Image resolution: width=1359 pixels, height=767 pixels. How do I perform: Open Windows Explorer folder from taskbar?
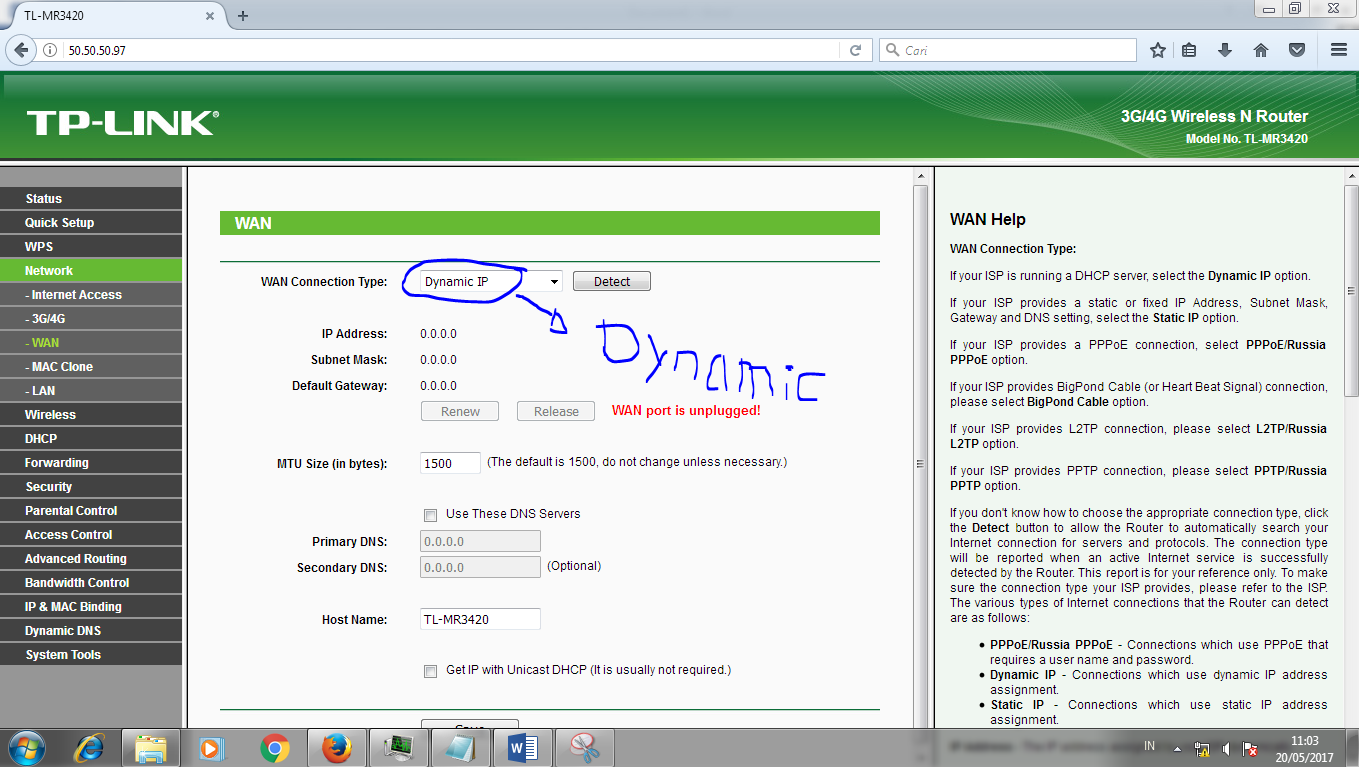150,747
